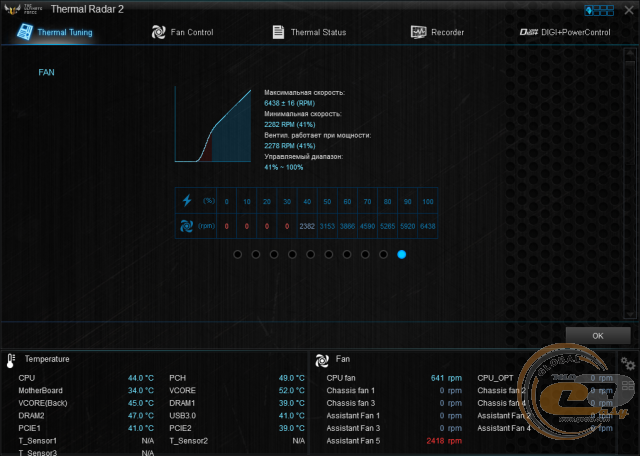This screenshot has width=640, height=456.
Task: Select the ninth page indicator dot
Action: pos(383,254)
